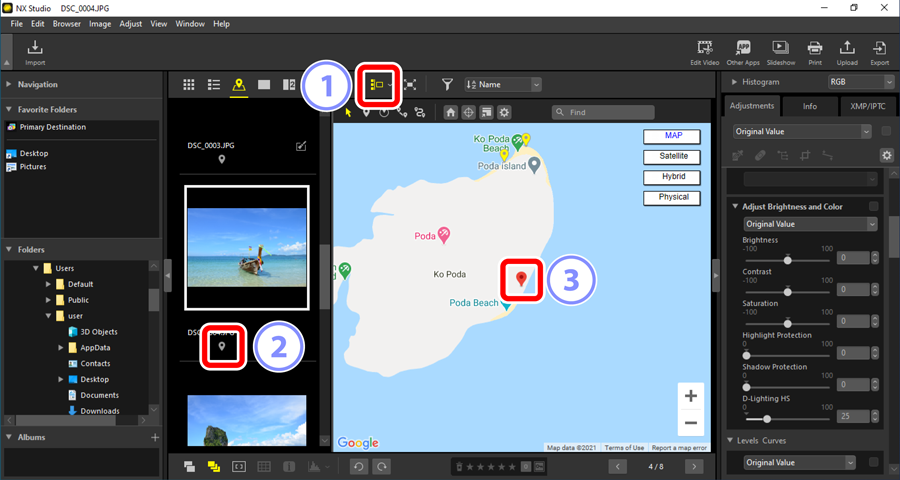The image size is (900, 480).
Task: Collapse the Favorite Folders section
Action: coord(9,109)
